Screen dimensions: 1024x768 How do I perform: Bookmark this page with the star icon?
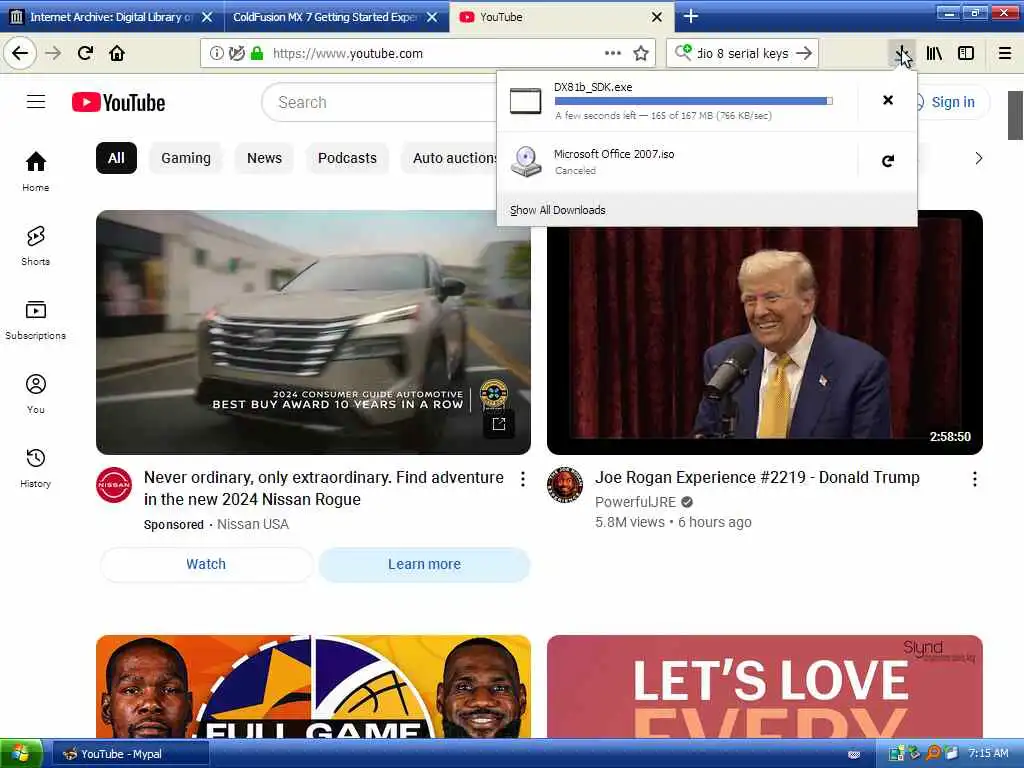[x=641, y=54]
